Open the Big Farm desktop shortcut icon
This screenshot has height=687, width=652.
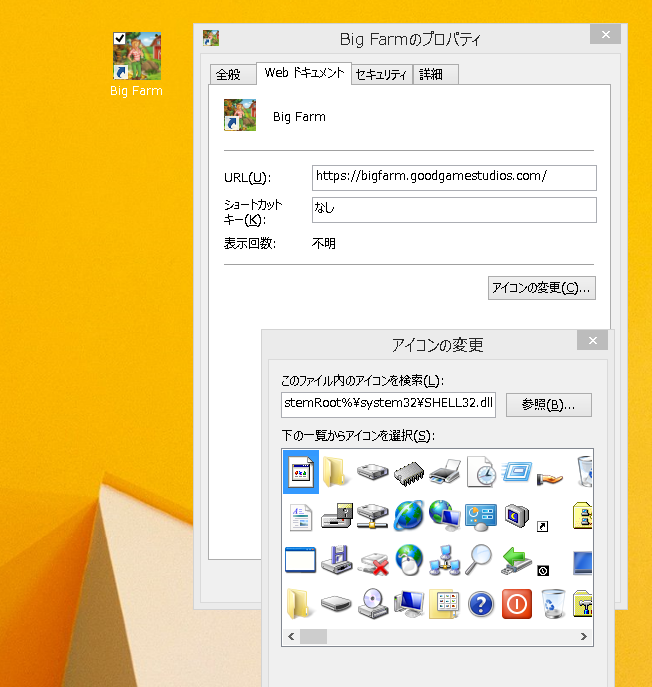137,56
